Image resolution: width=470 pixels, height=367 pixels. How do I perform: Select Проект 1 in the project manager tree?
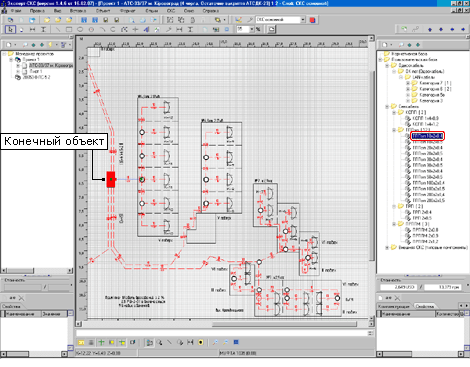[31, 60]
